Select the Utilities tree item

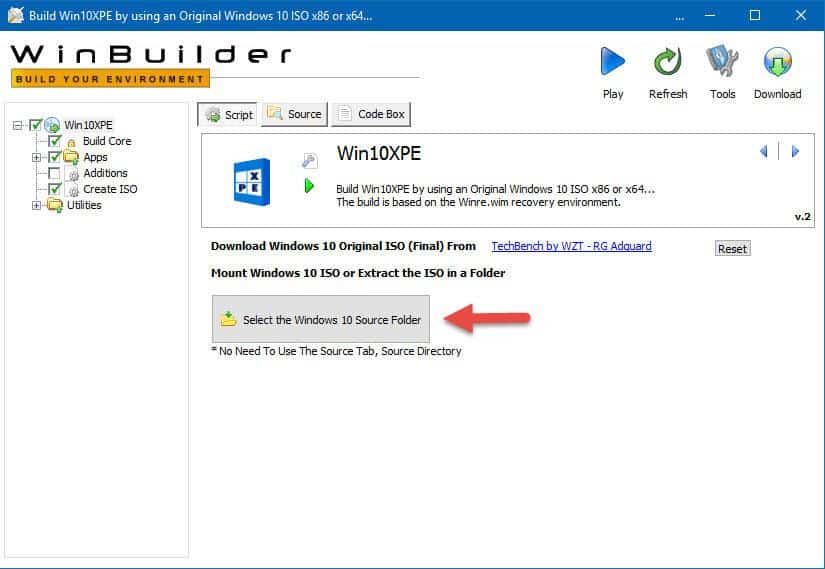pyautogui.click(x=84, y=205)
